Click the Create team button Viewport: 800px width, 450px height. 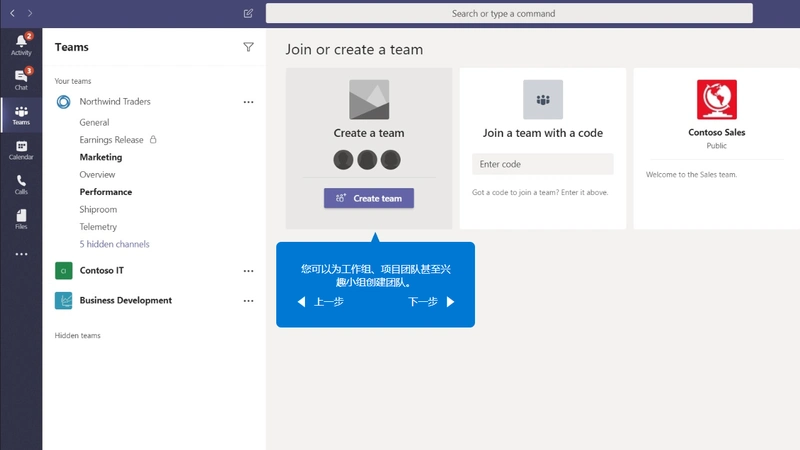pyautogui.click(x=369, y=198)
